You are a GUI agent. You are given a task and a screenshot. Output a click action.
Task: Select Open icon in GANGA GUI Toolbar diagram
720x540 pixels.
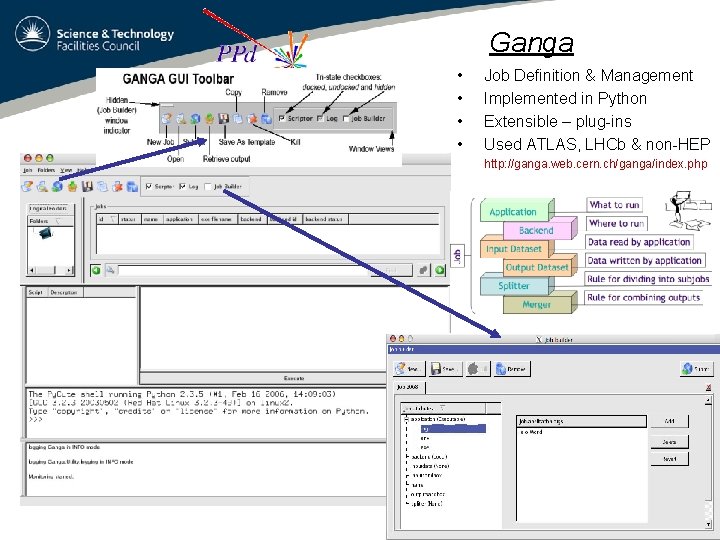(181, 118)
